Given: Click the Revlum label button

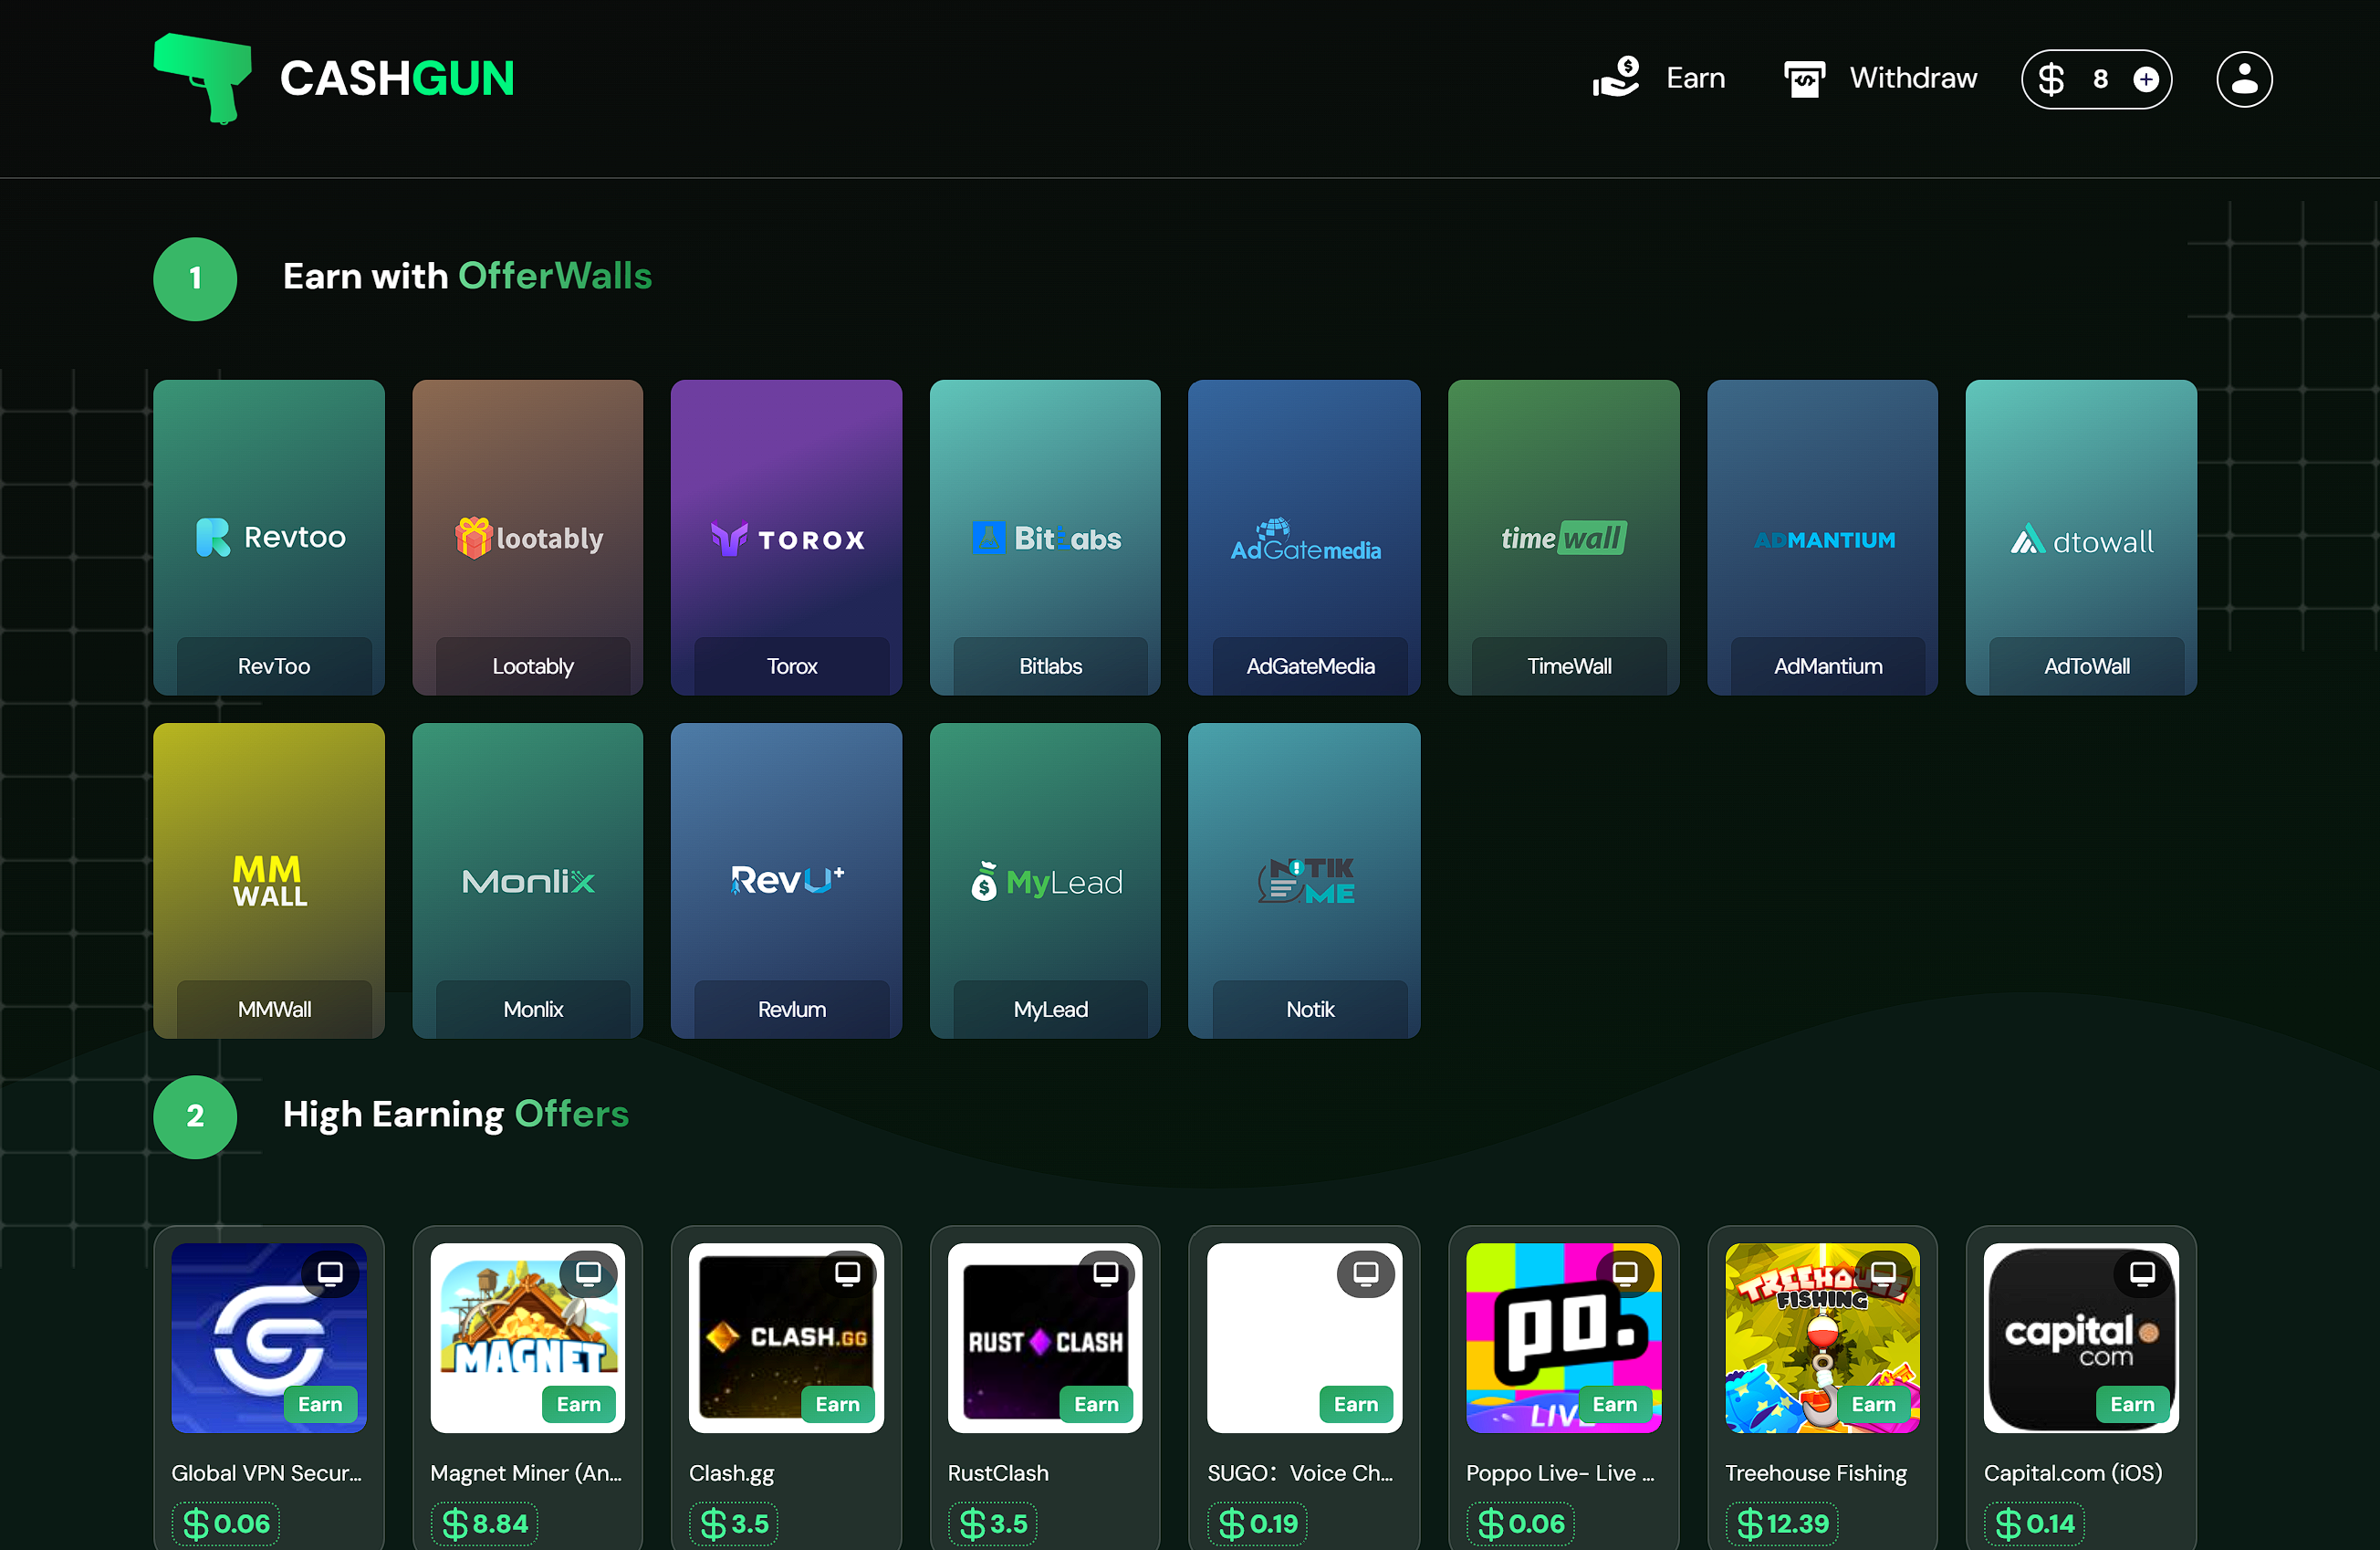Looking at the screenshot, I should pos(792,1009).
